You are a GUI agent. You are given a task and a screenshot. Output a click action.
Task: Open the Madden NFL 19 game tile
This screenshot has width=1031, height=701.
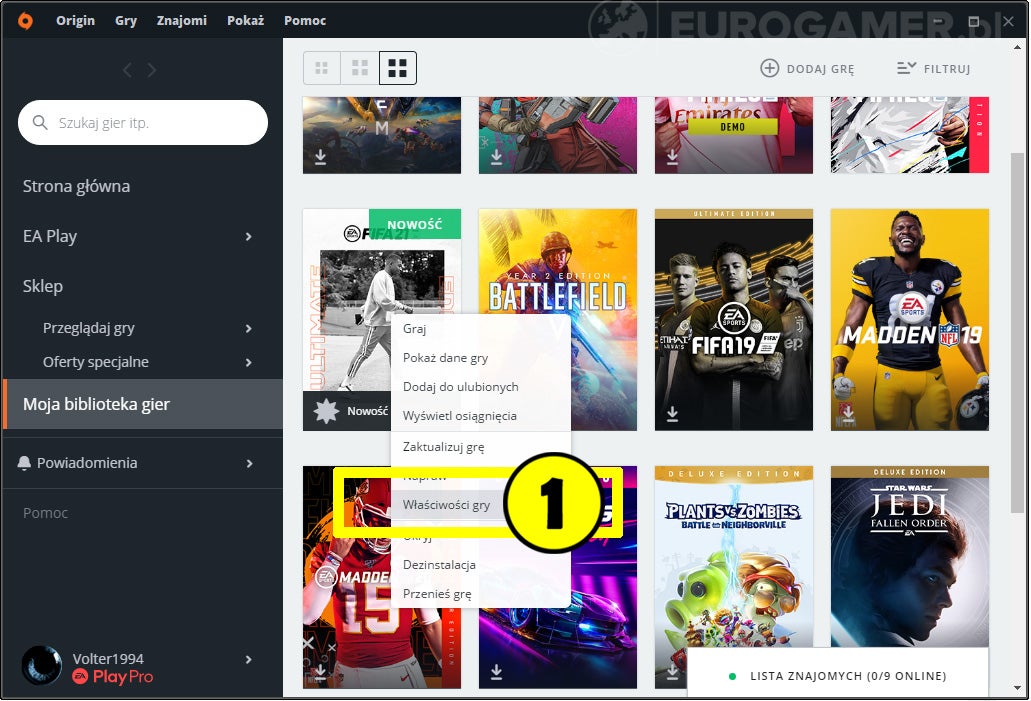click(x=910, y=320)
